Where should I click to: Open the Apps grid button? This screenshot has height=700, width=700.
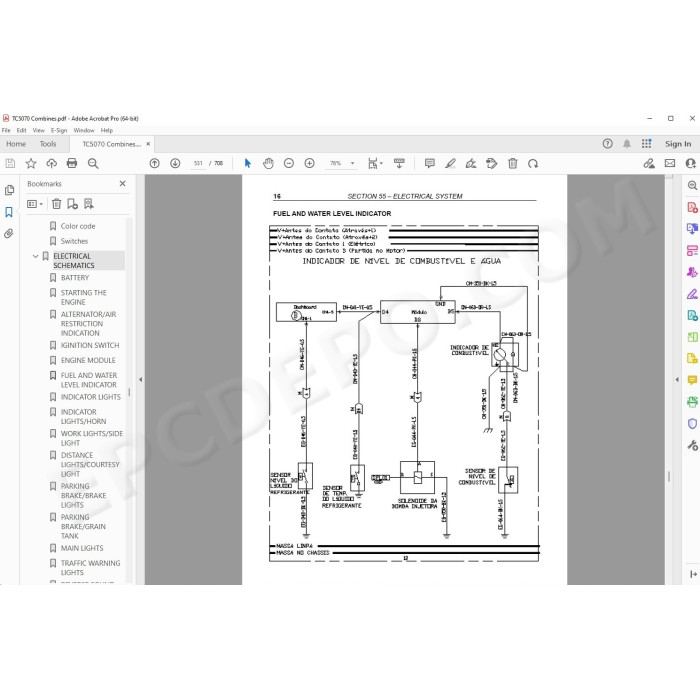coord(646,144)
